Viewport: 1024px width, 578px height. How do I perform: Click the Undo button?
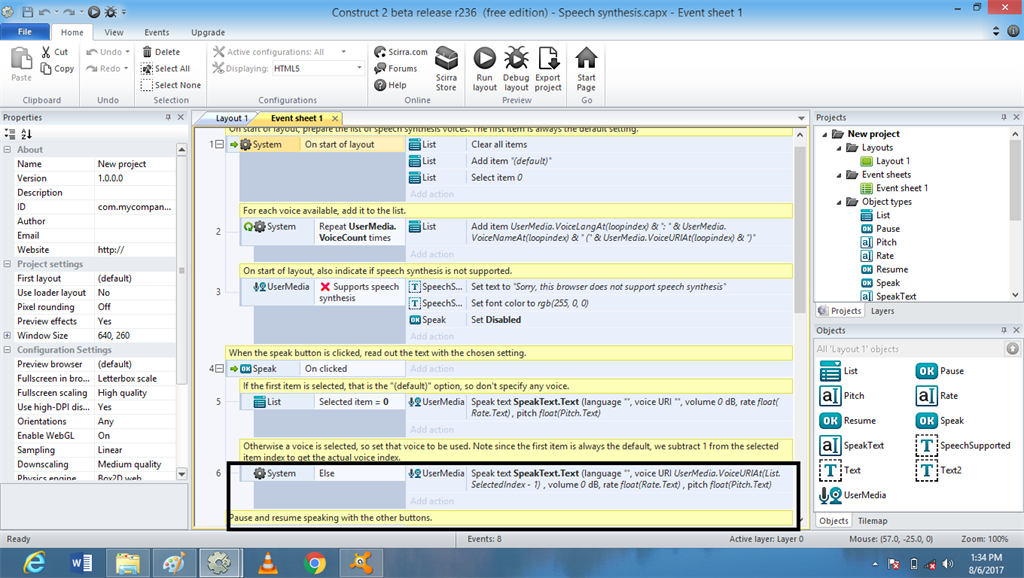104,52
